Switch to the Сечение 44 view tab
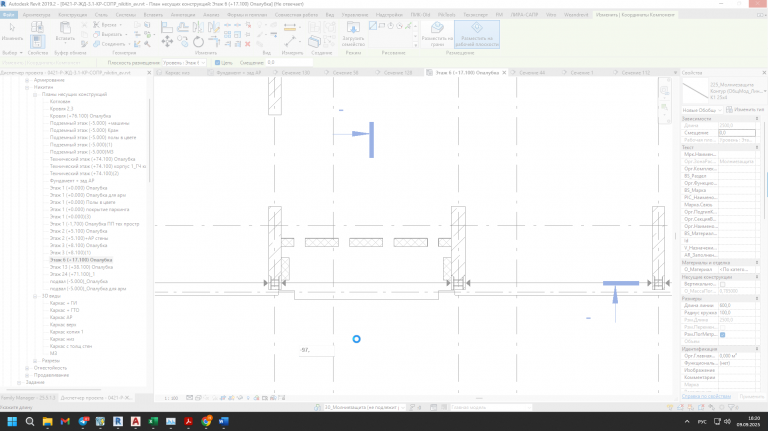The image size is (768, 431). (x=532, y=72)
